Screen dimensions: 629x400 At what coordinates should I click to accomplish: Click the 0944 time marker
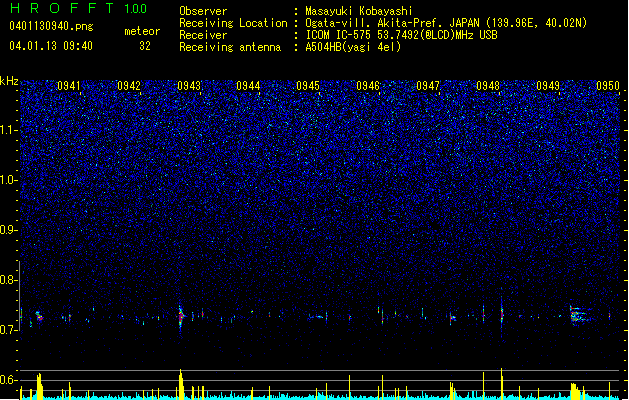click(248, 86)
